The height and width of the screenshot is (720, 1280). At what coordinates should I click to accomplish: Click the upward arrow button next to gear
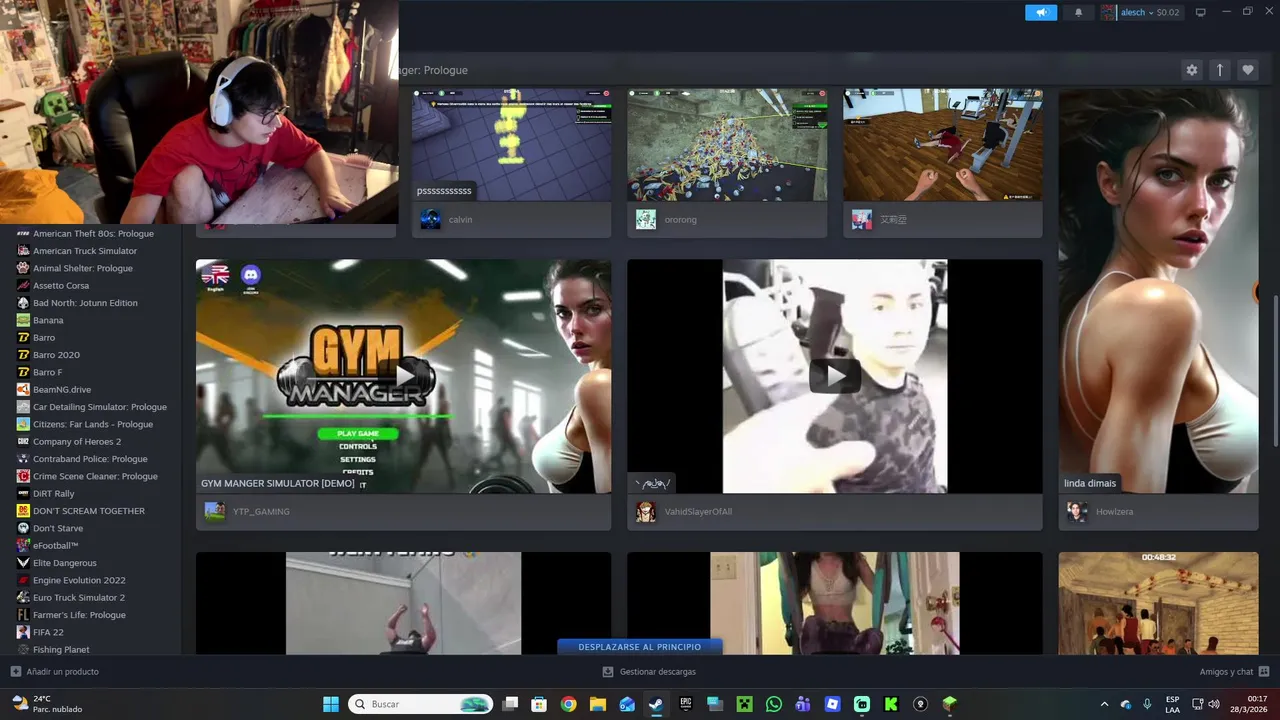click(x=1219, y=70)
